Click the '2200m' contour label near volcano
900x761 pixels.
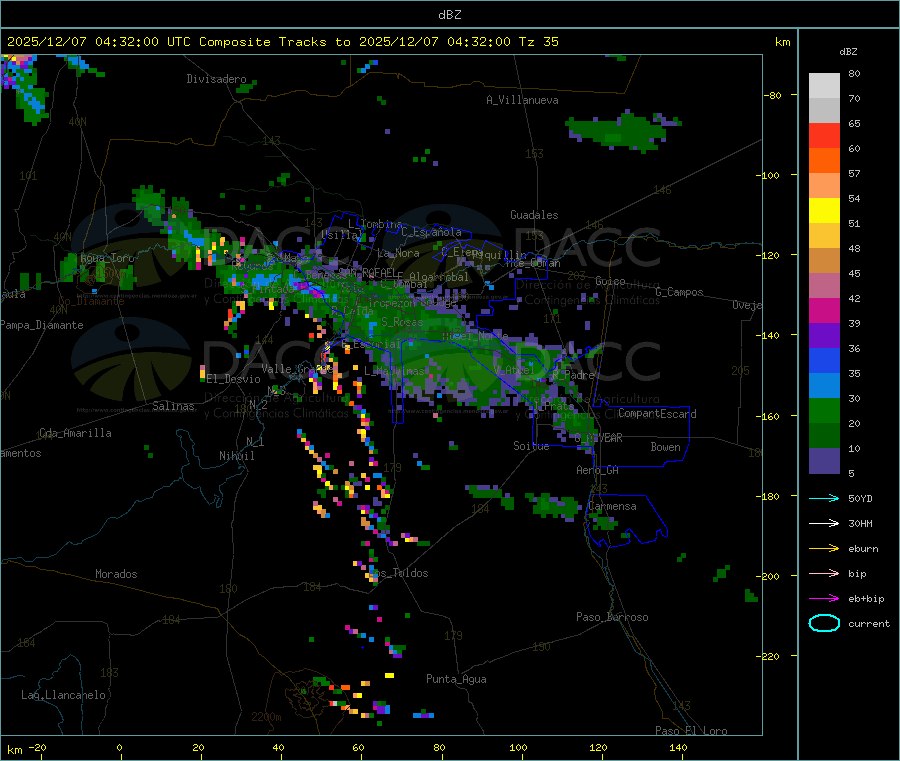point(266,717)
